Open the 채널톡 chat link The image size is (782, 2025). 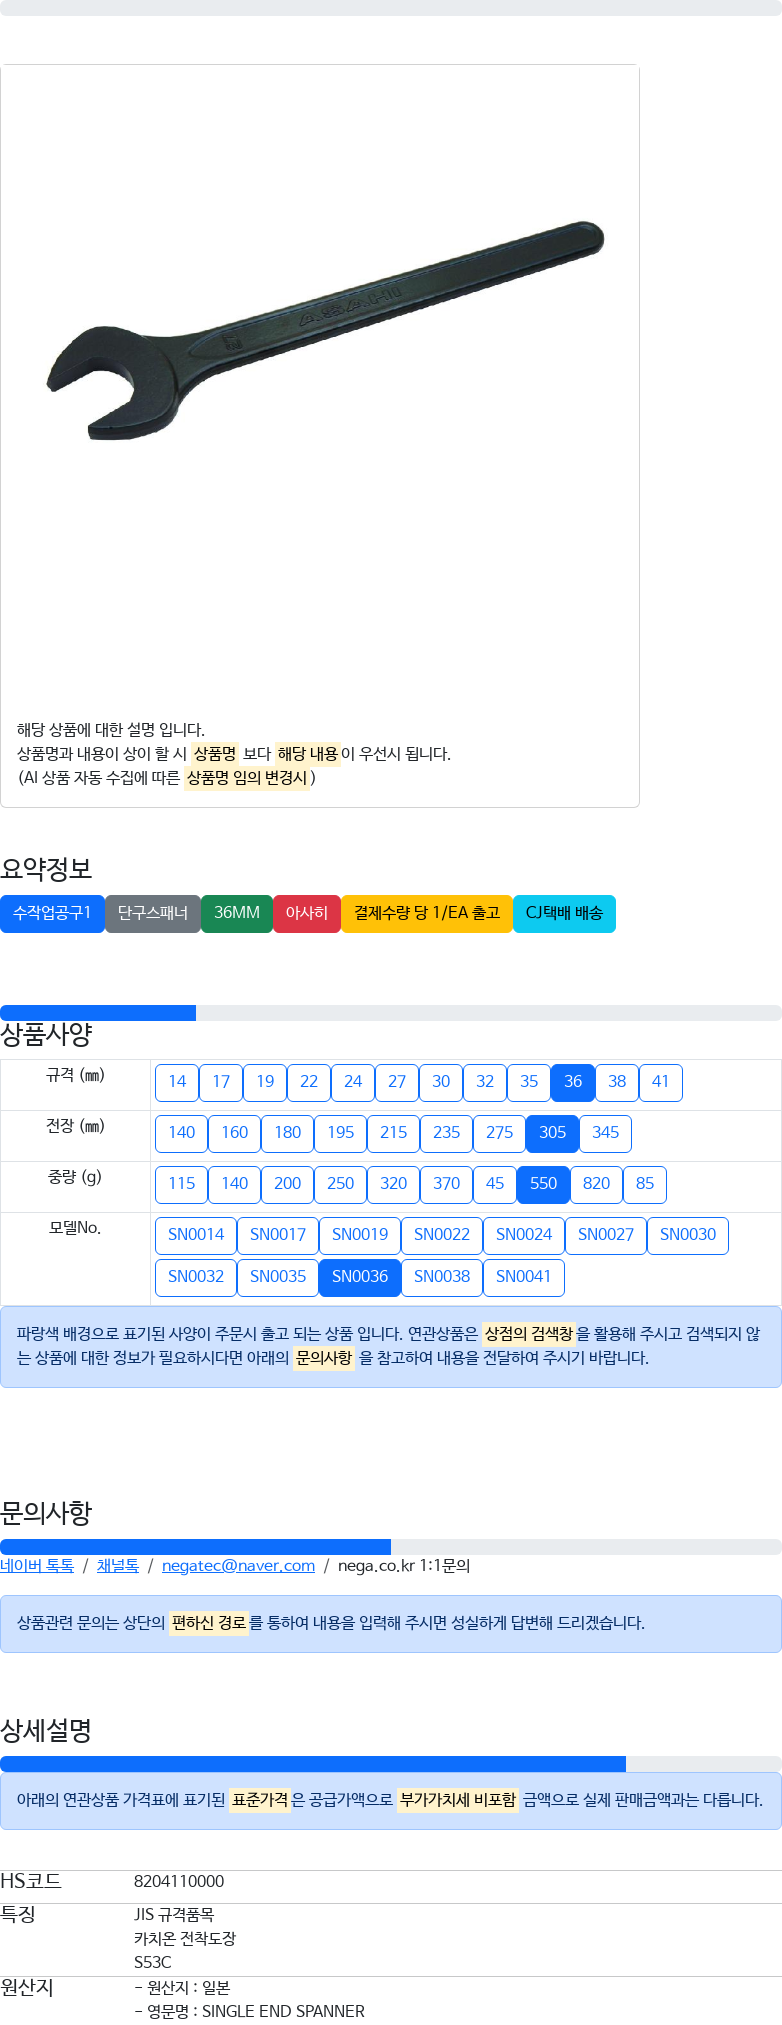click(118, 1566)
